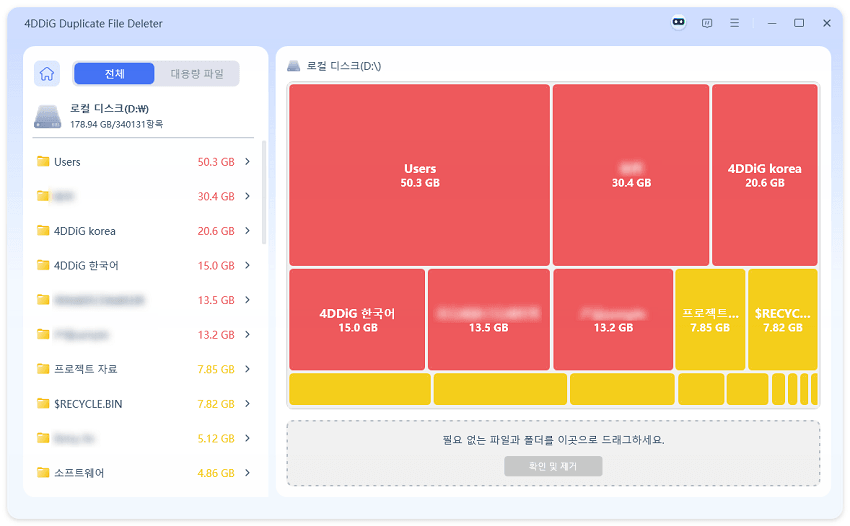Expand the 13.5 GB folder chevron

tap(247, 300)
